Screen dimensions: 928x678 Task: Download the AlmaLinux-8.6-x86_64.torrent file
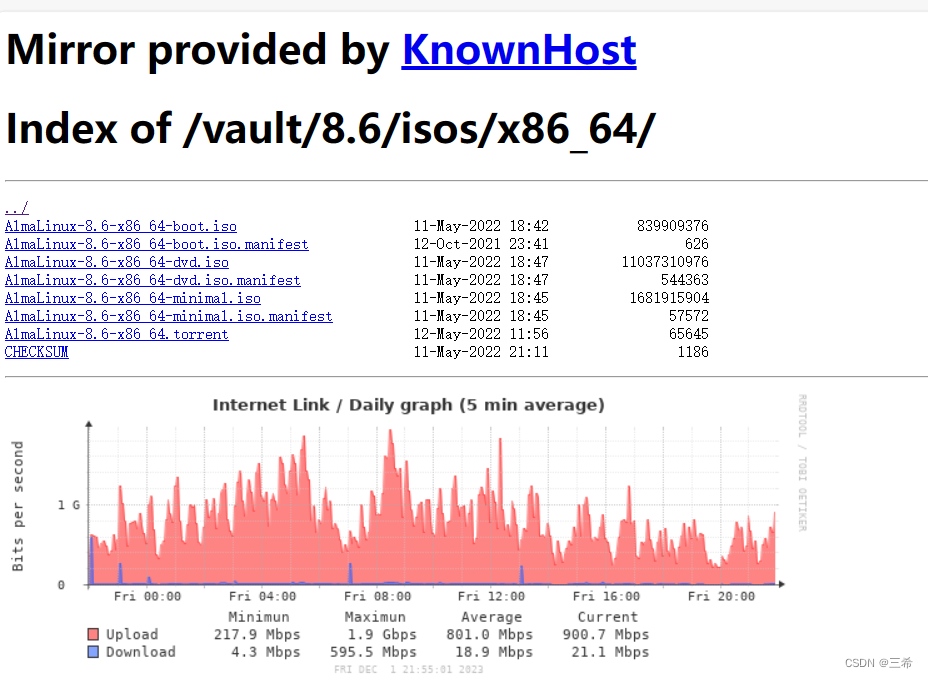pyautogui.click(x=117, y=334)
